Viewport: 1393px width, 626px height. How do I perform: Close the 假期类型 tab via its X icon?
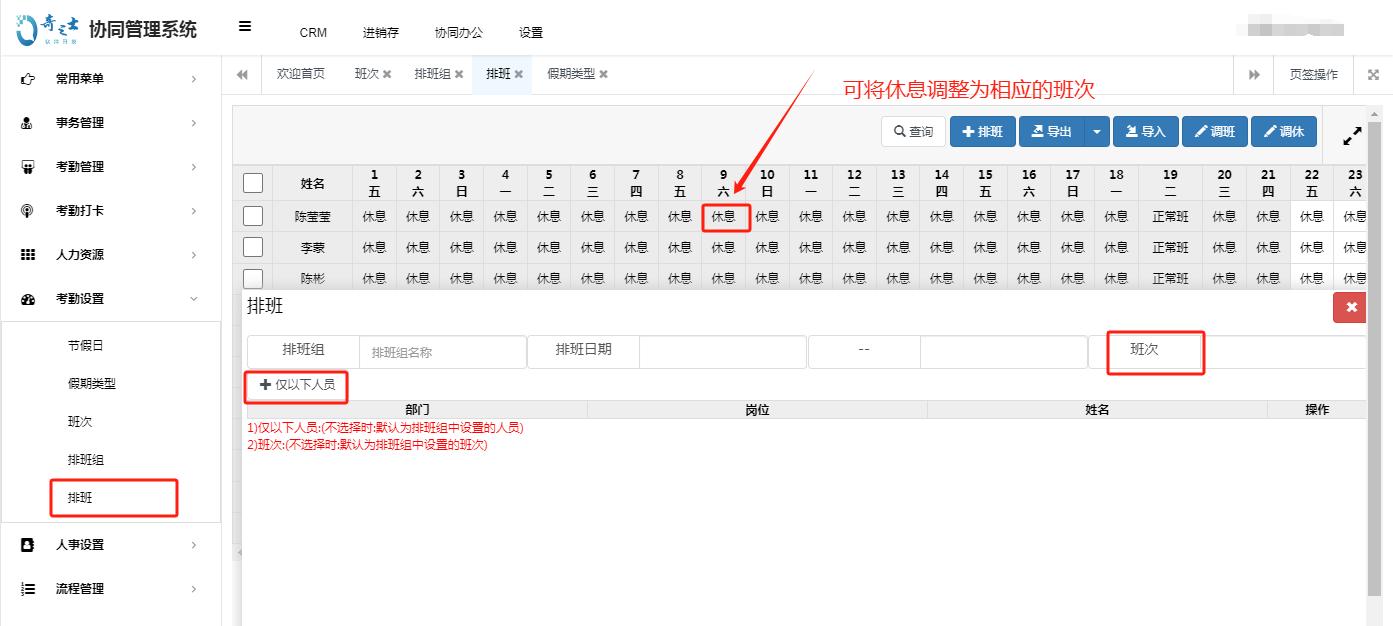pos(603,75)
